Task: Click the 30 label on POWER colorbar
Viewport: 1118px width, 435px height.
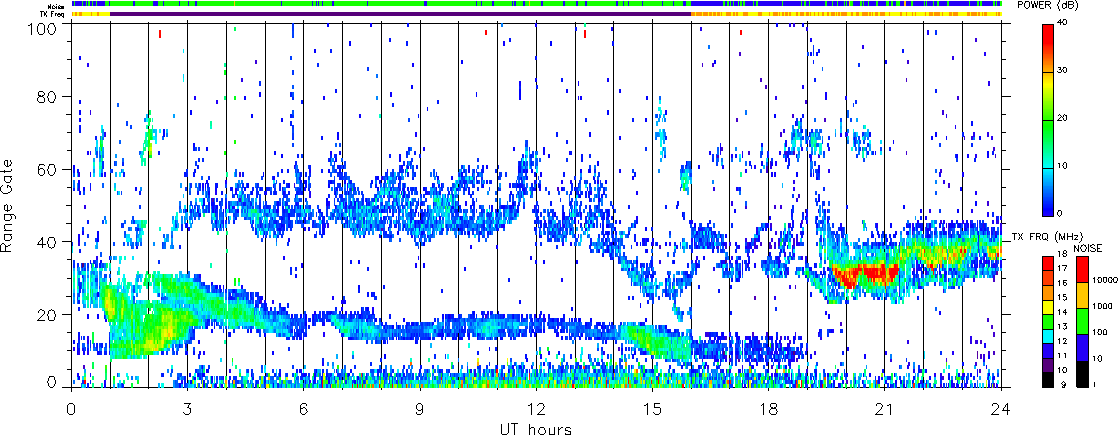Action: coord(1064,71)
